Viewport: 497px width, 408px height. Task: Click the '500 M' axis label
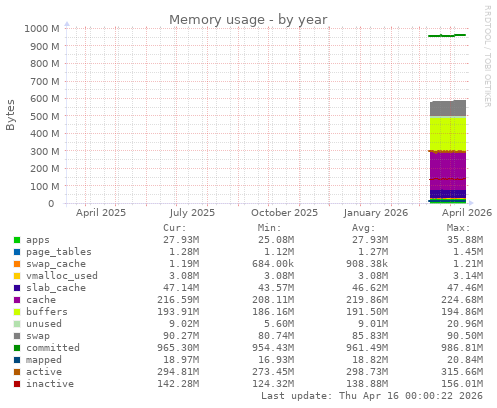pyautogui.click(x=45, y=117)
